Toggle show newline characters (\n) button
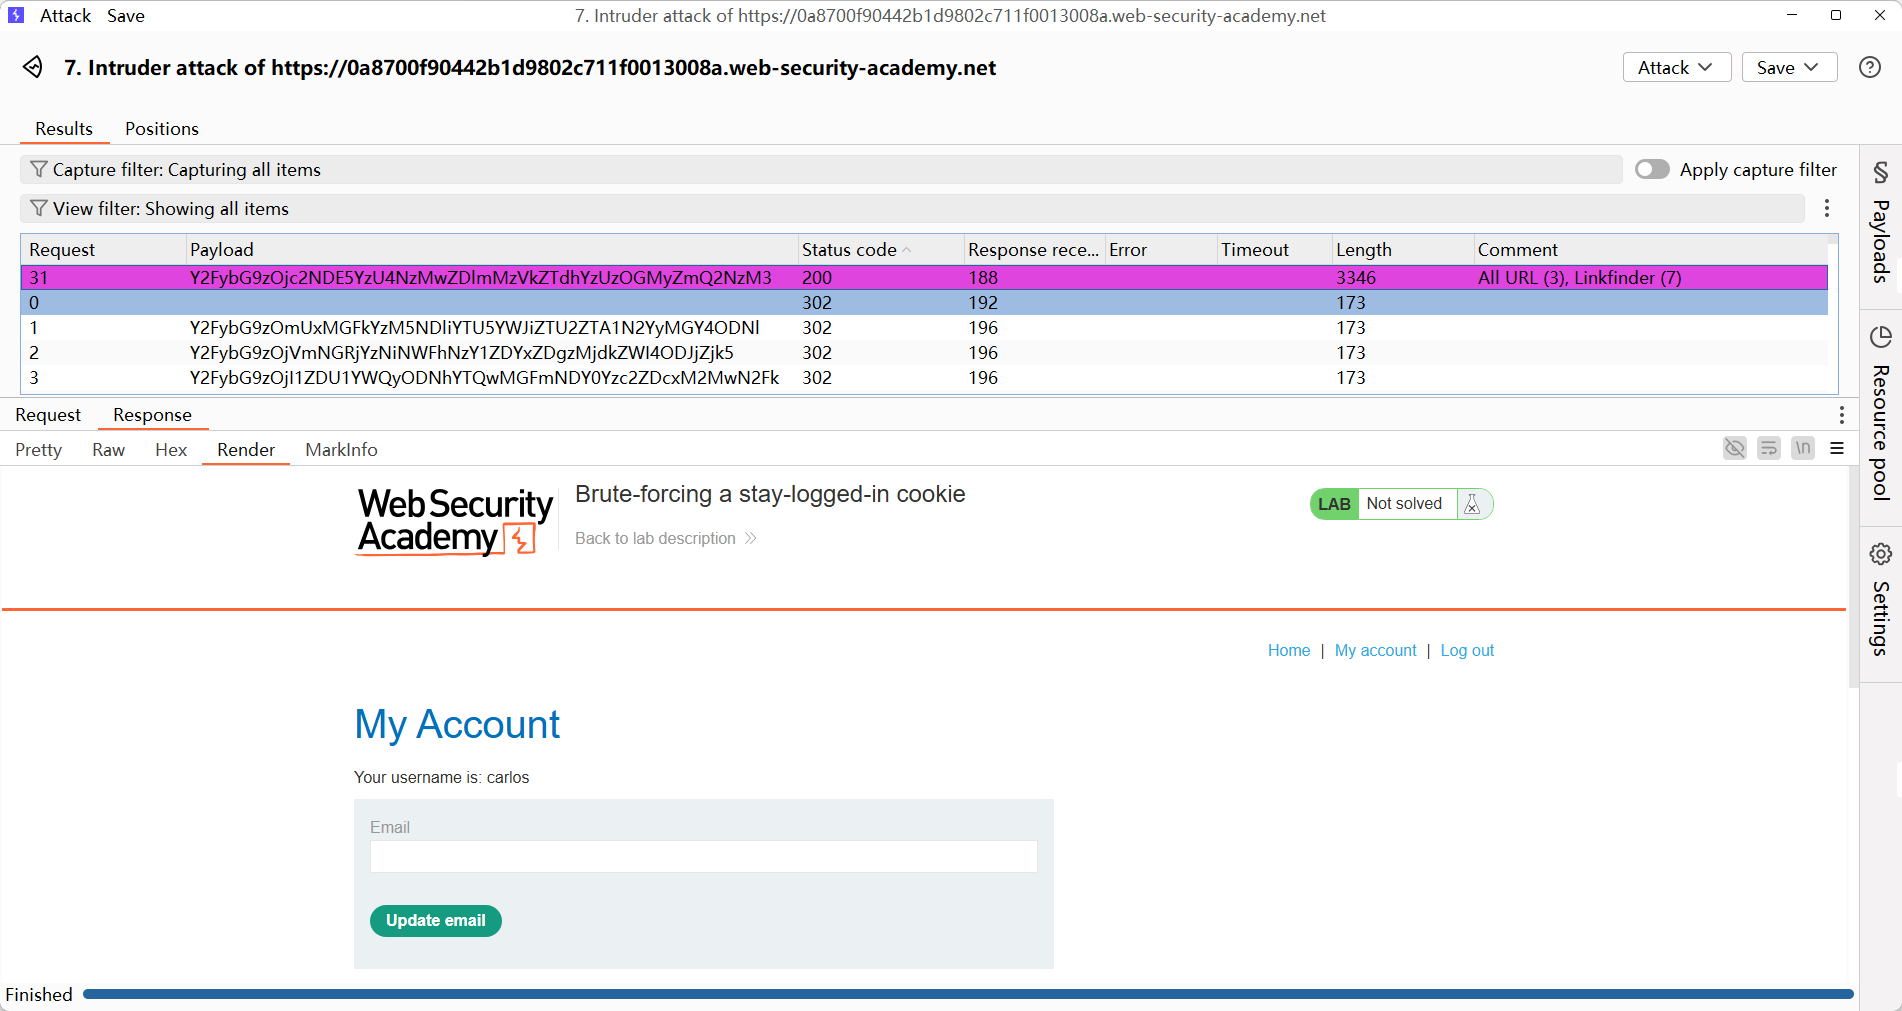 coord(1802,448)
